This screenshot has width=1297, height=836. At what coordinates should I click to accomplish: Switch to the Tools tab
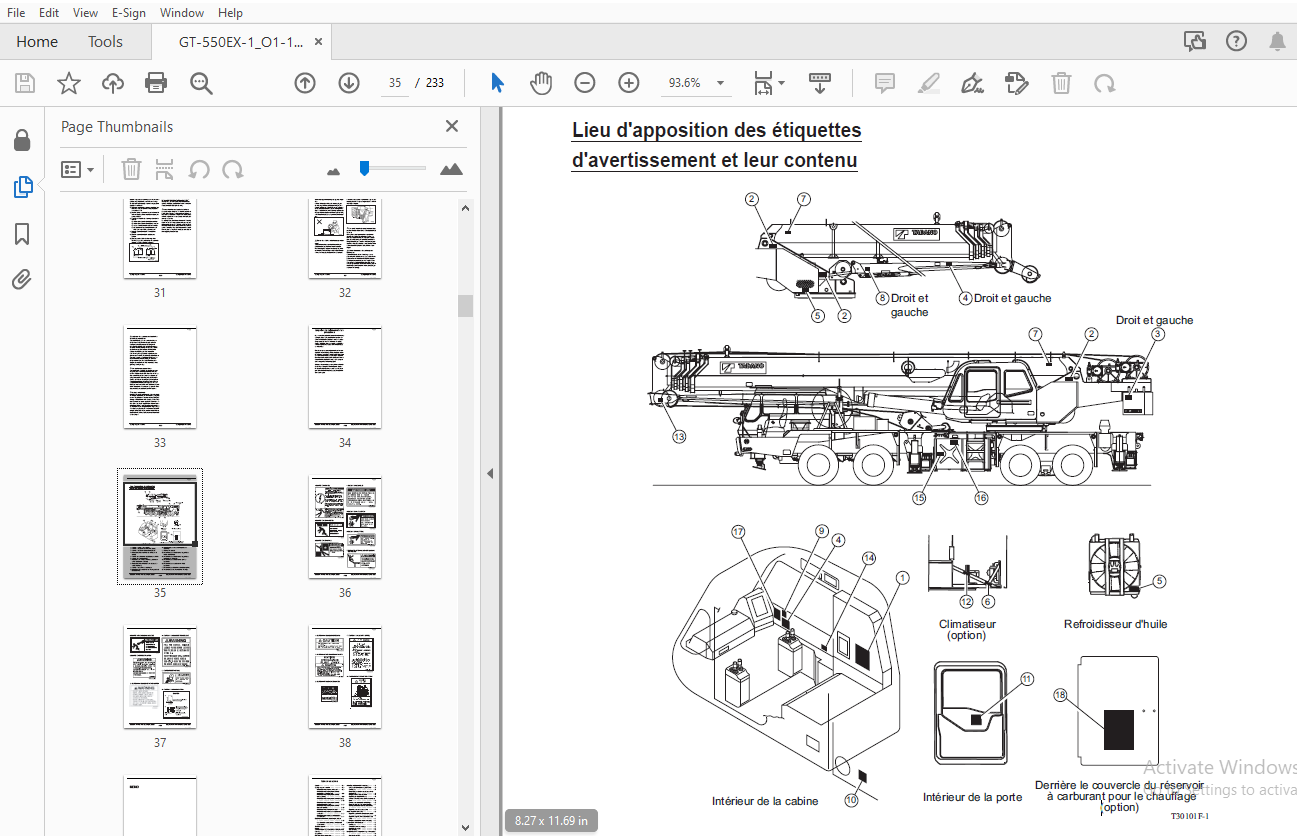105,41
